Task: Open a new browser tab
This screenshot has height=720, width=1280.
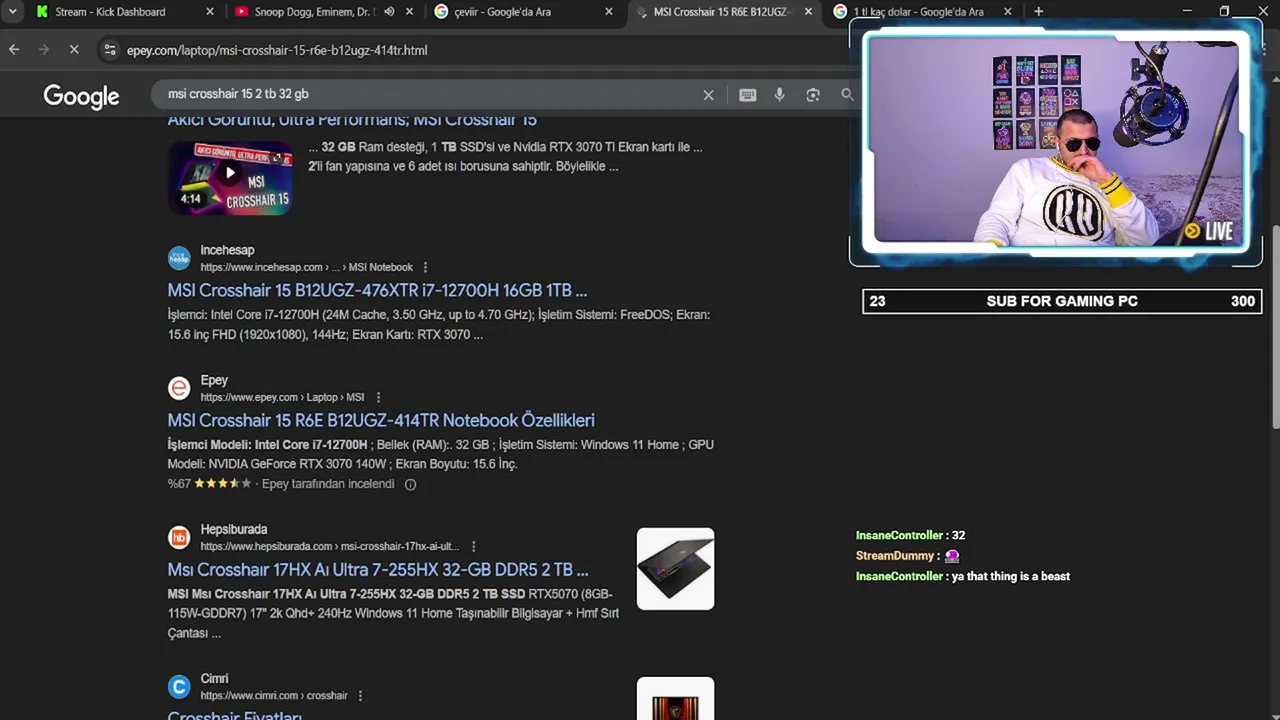Action: point(1038,12)
